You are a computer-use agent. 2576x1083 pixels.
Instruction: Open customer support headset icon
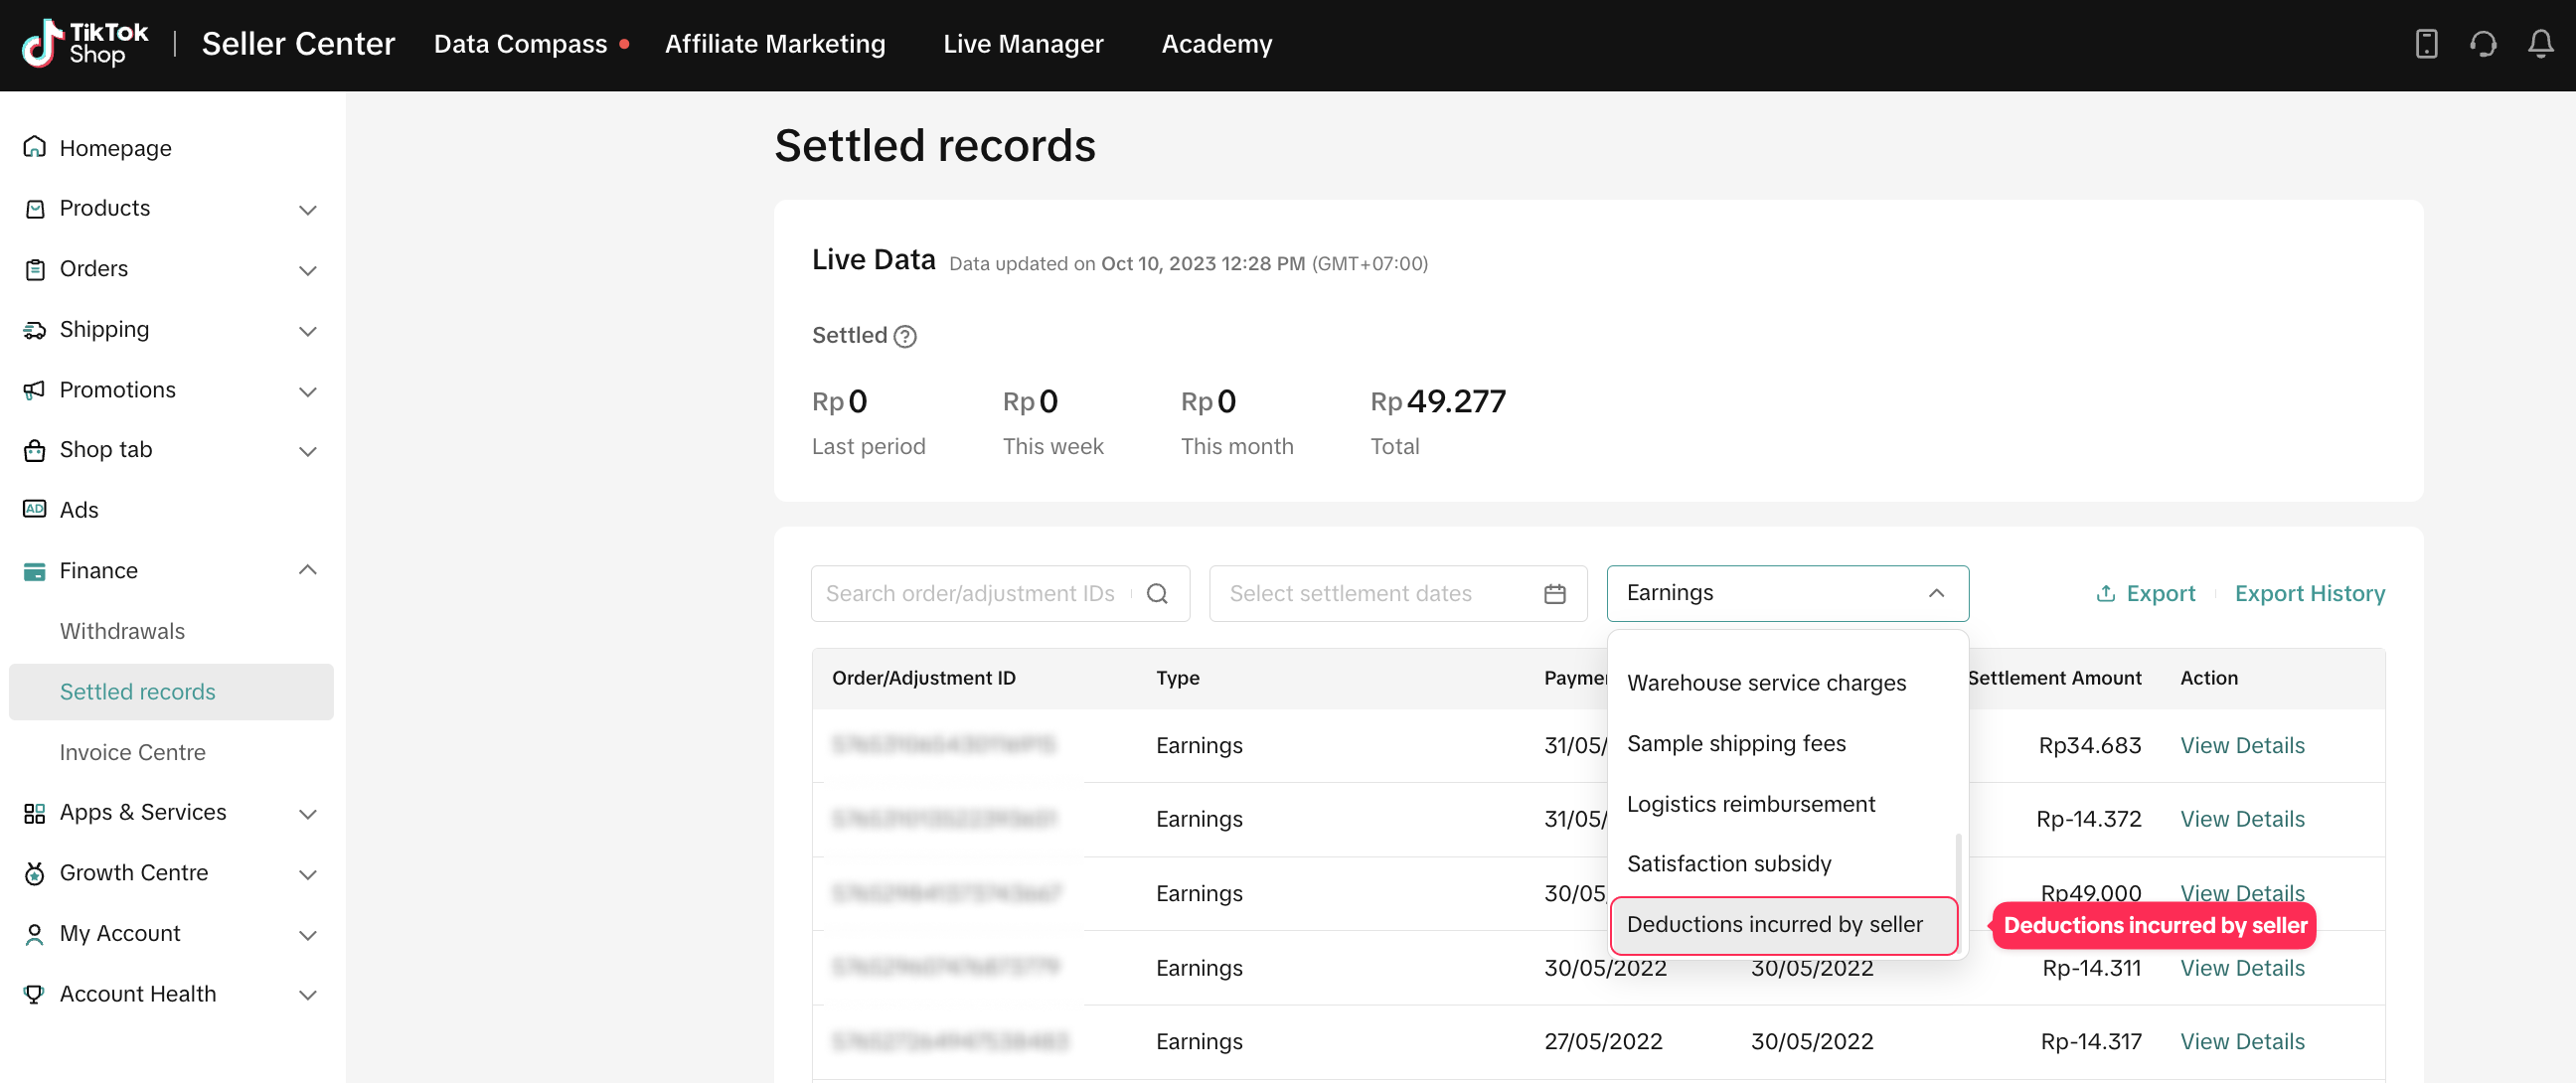point(2482,44)
